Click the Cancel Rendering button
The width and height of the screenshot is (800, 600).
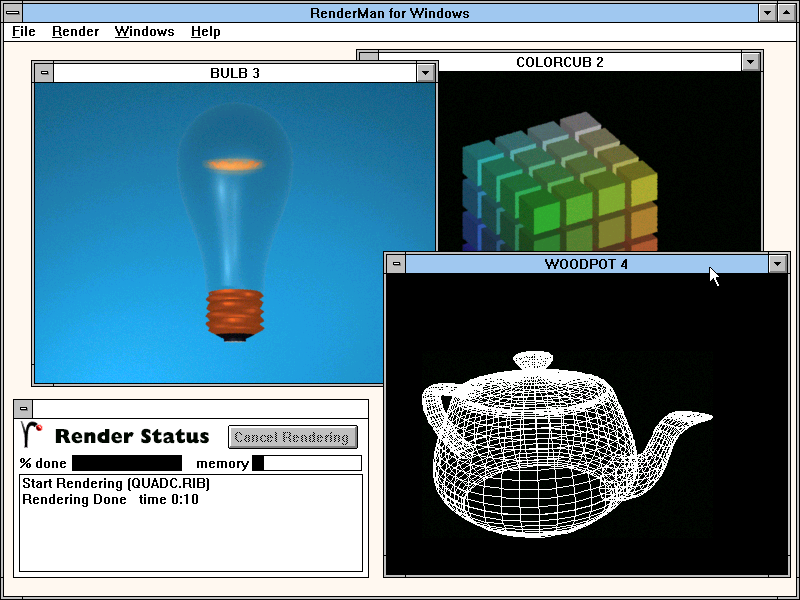pos(292,437)
